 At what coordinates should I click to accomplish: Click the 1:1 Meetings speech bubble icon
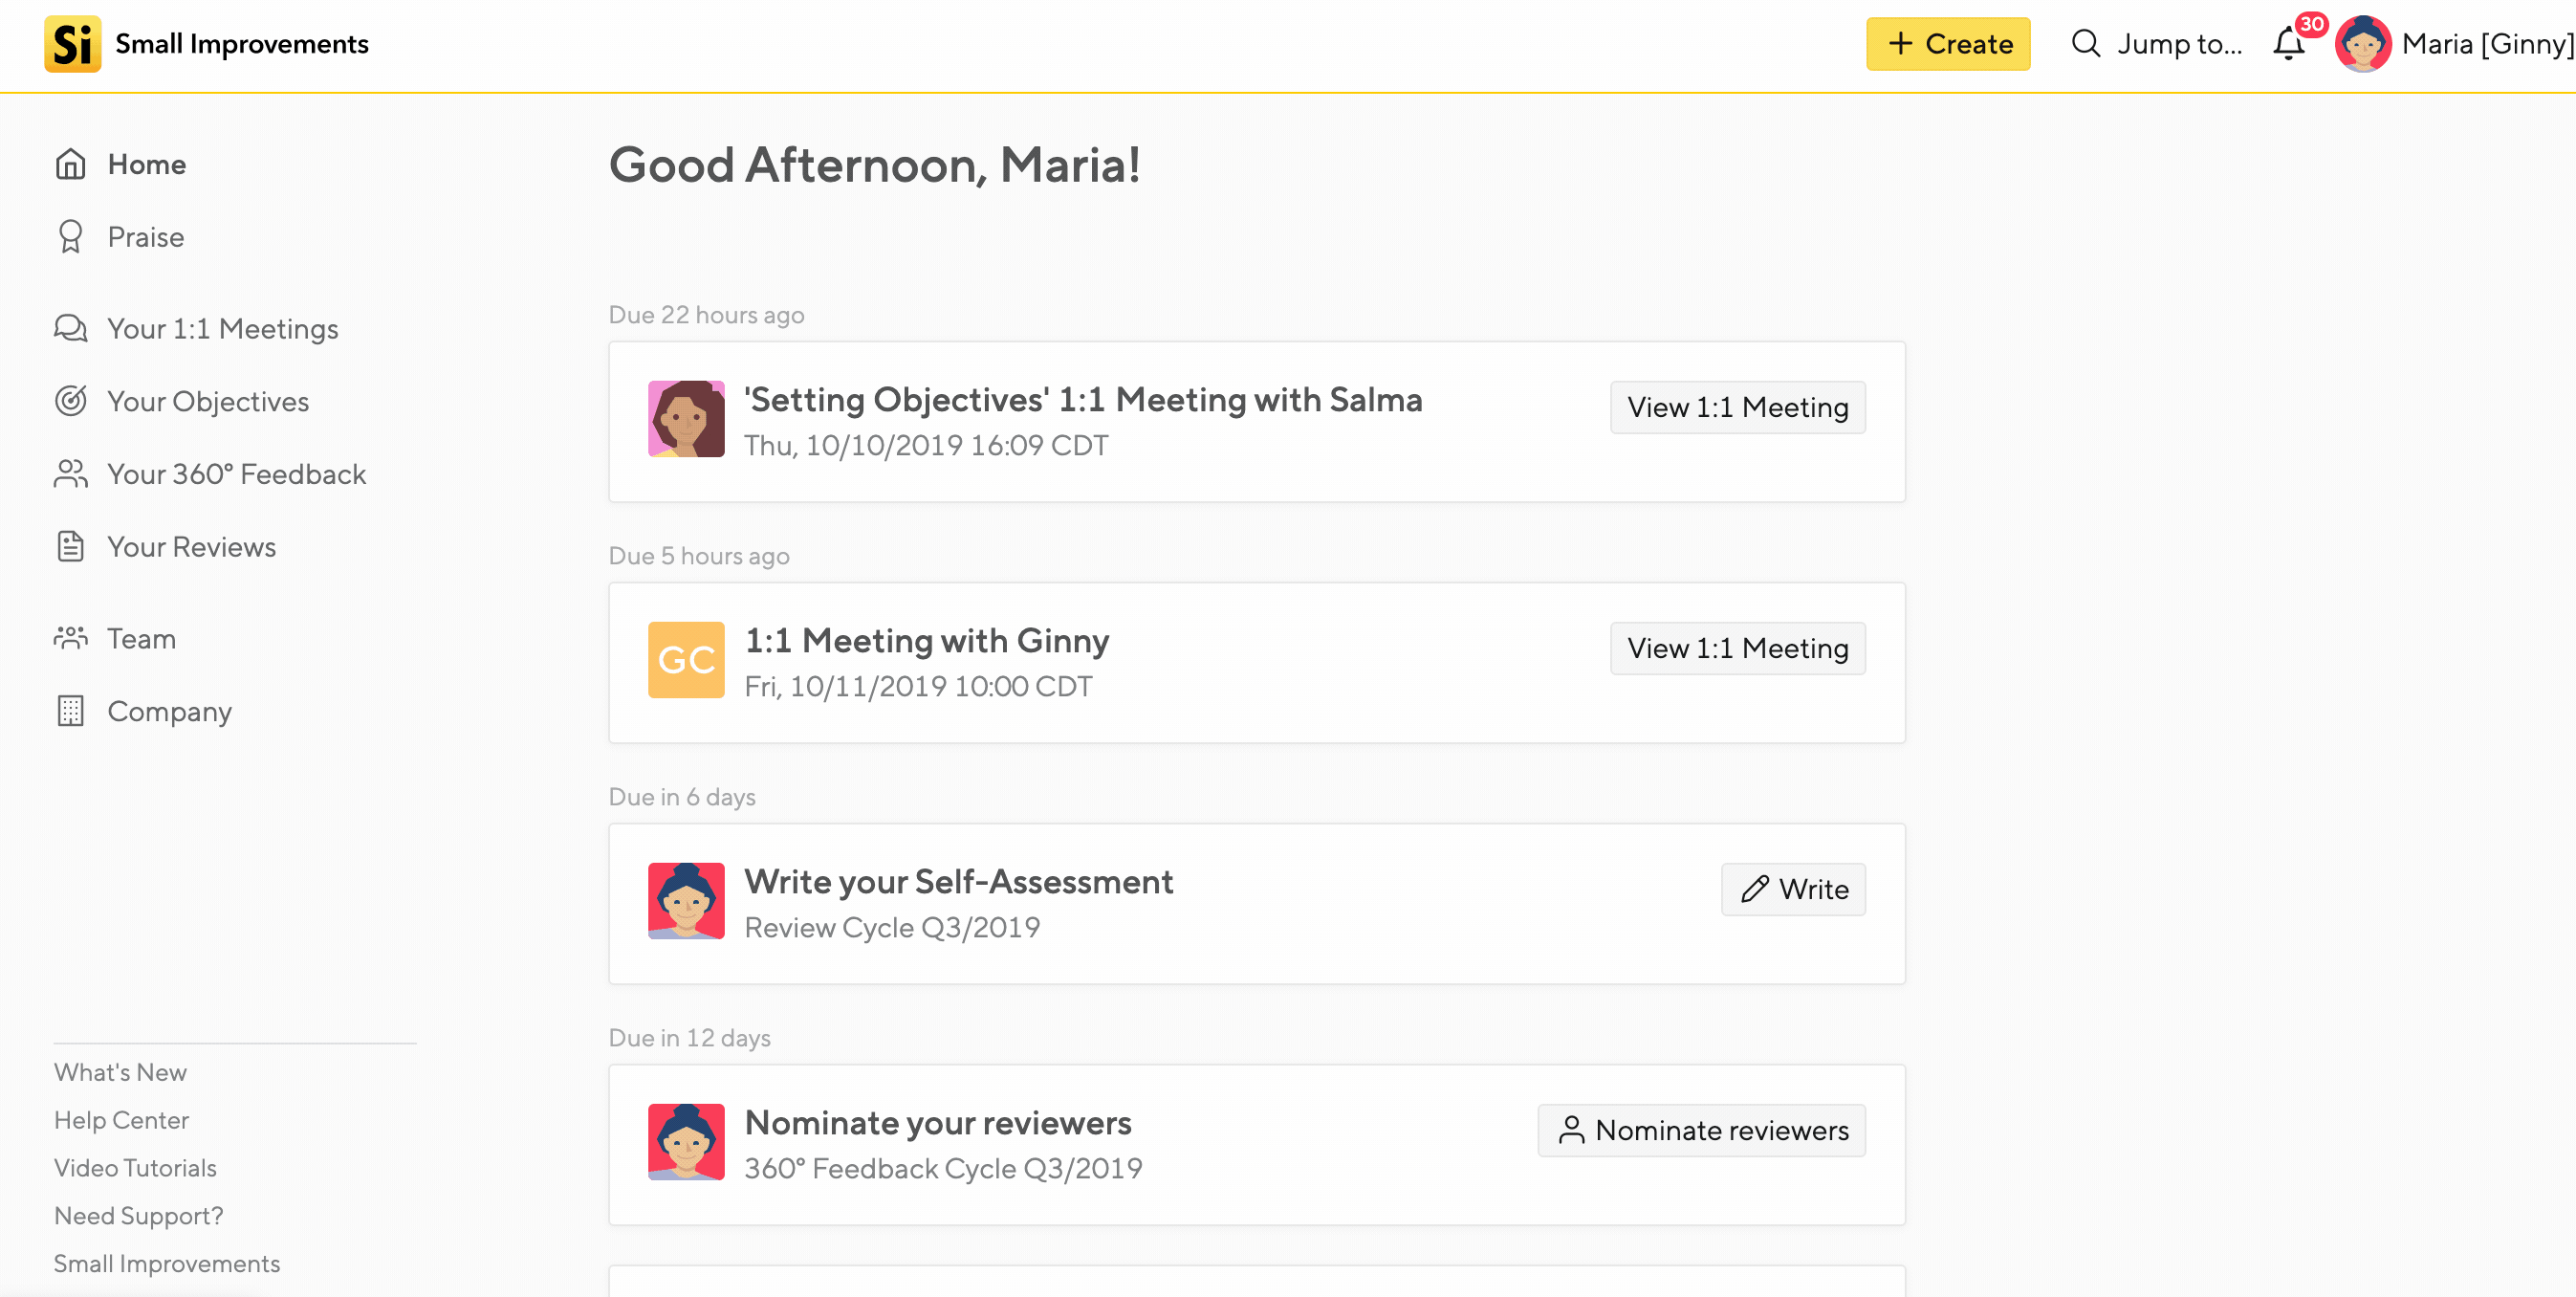(x=70, y=329)
